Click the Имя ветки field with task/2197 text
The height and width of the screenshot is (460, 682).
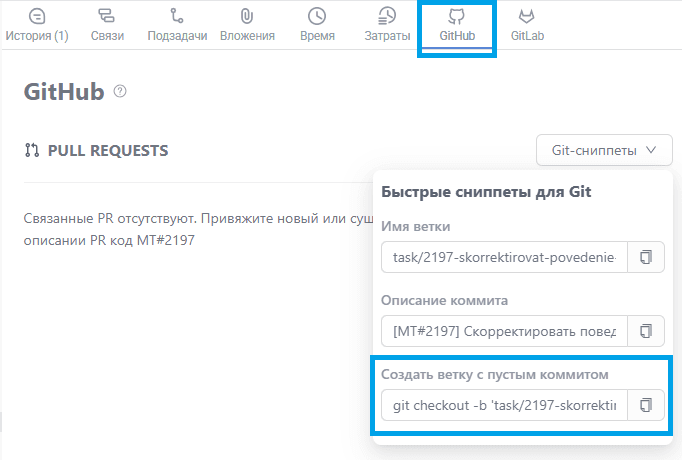tap(504, 257)
